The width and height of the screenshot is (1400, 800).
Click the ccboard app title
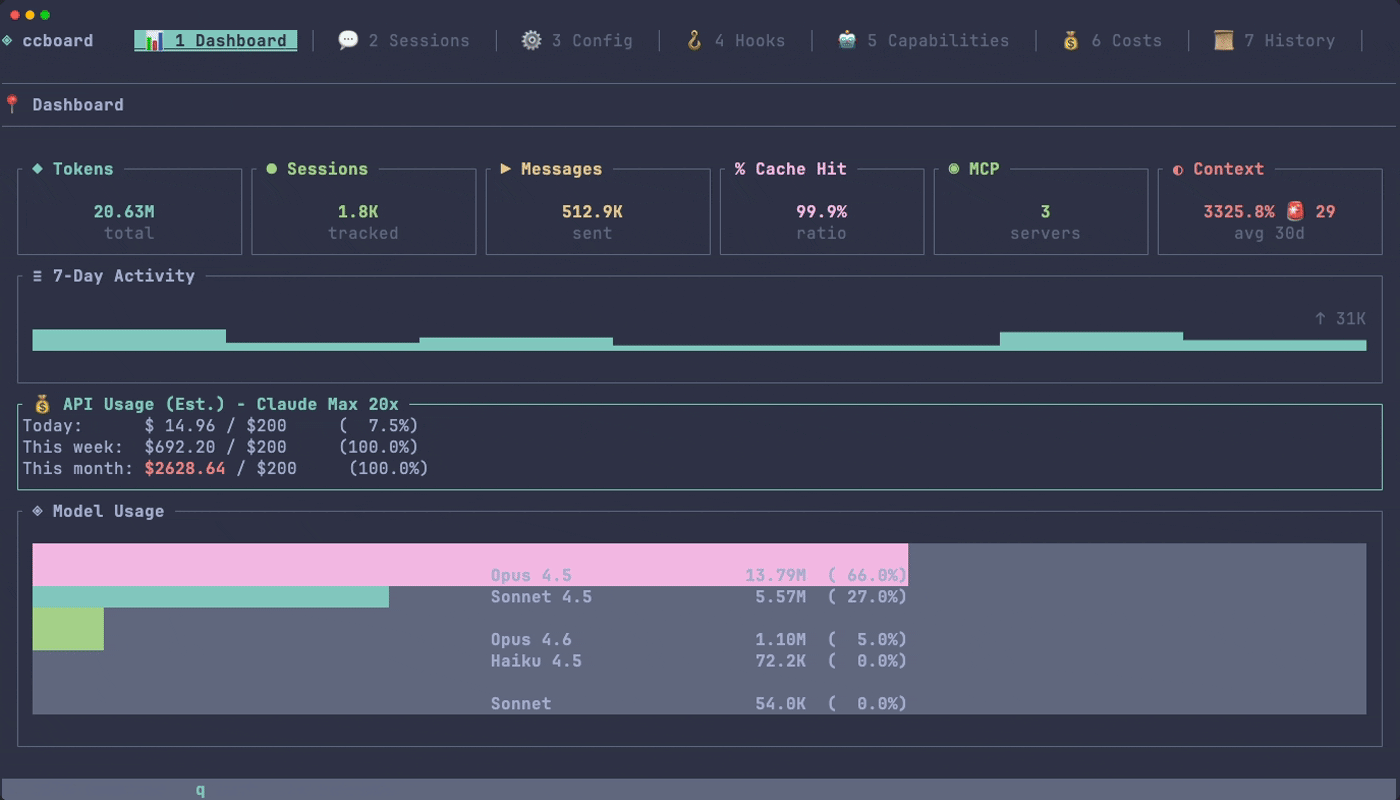56,40
